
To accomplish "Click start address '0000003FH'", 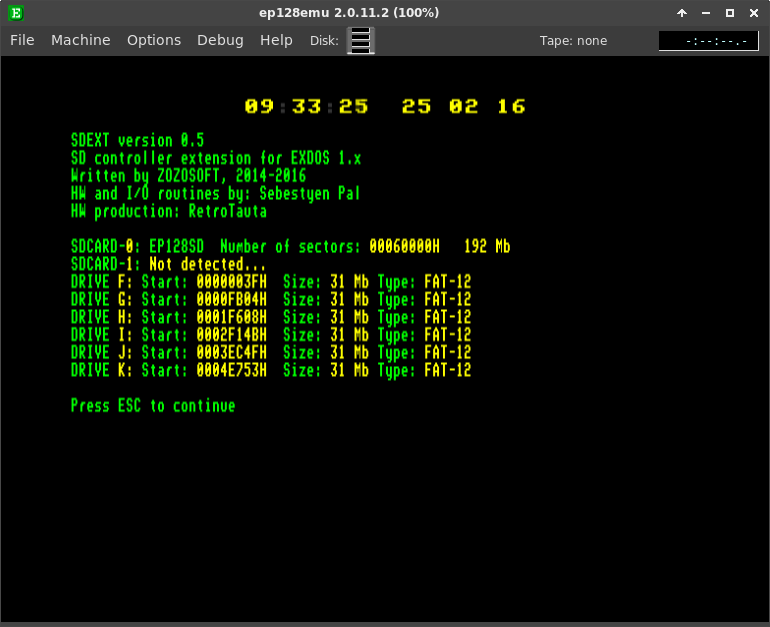I will [x=232, y=282].
